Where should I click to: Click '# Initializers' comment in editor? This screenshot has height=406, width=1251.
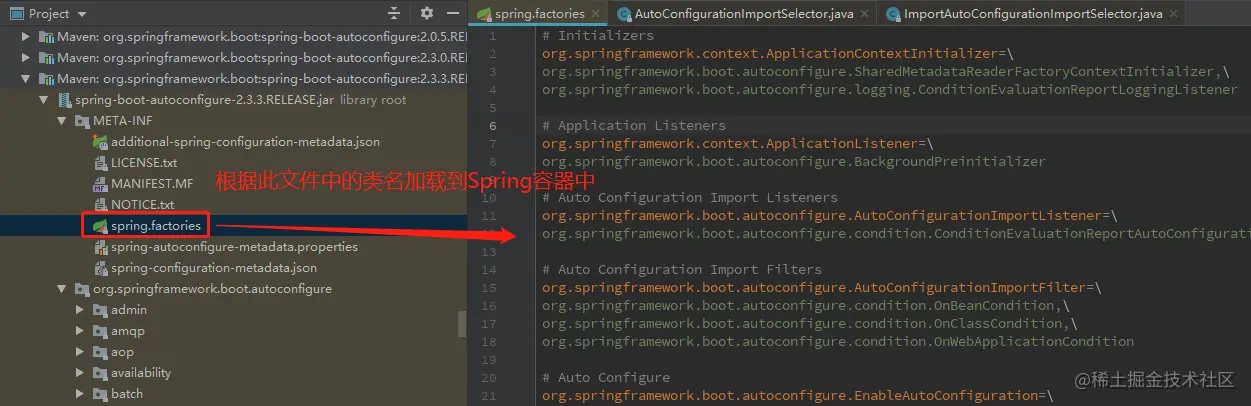tap(598, 36)
